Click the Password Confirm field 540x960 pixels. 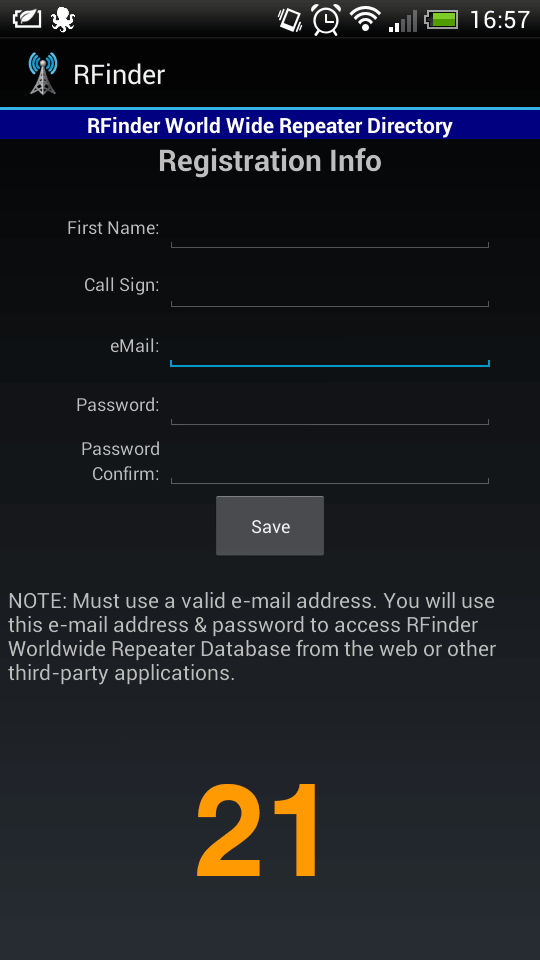click(329, 465)
